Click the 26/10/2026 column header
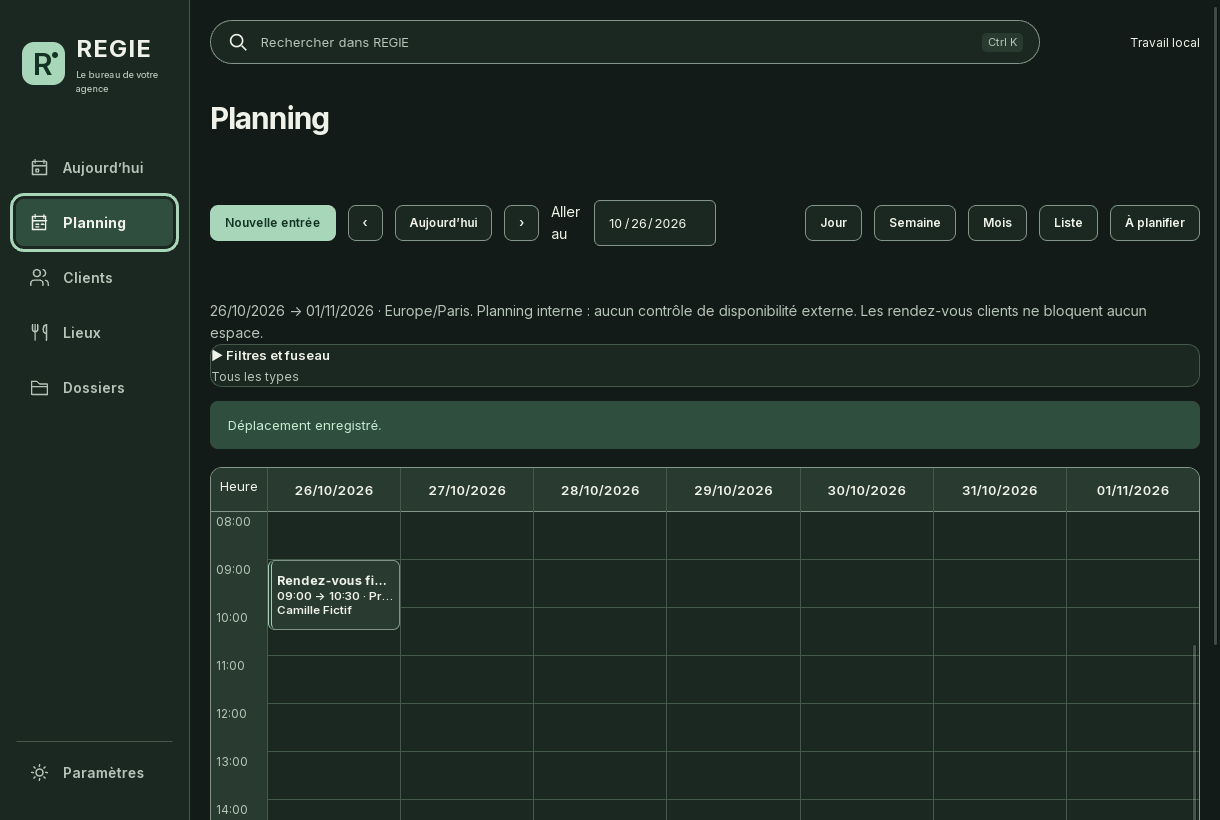The image size is (1220, 820). (334, 490)
